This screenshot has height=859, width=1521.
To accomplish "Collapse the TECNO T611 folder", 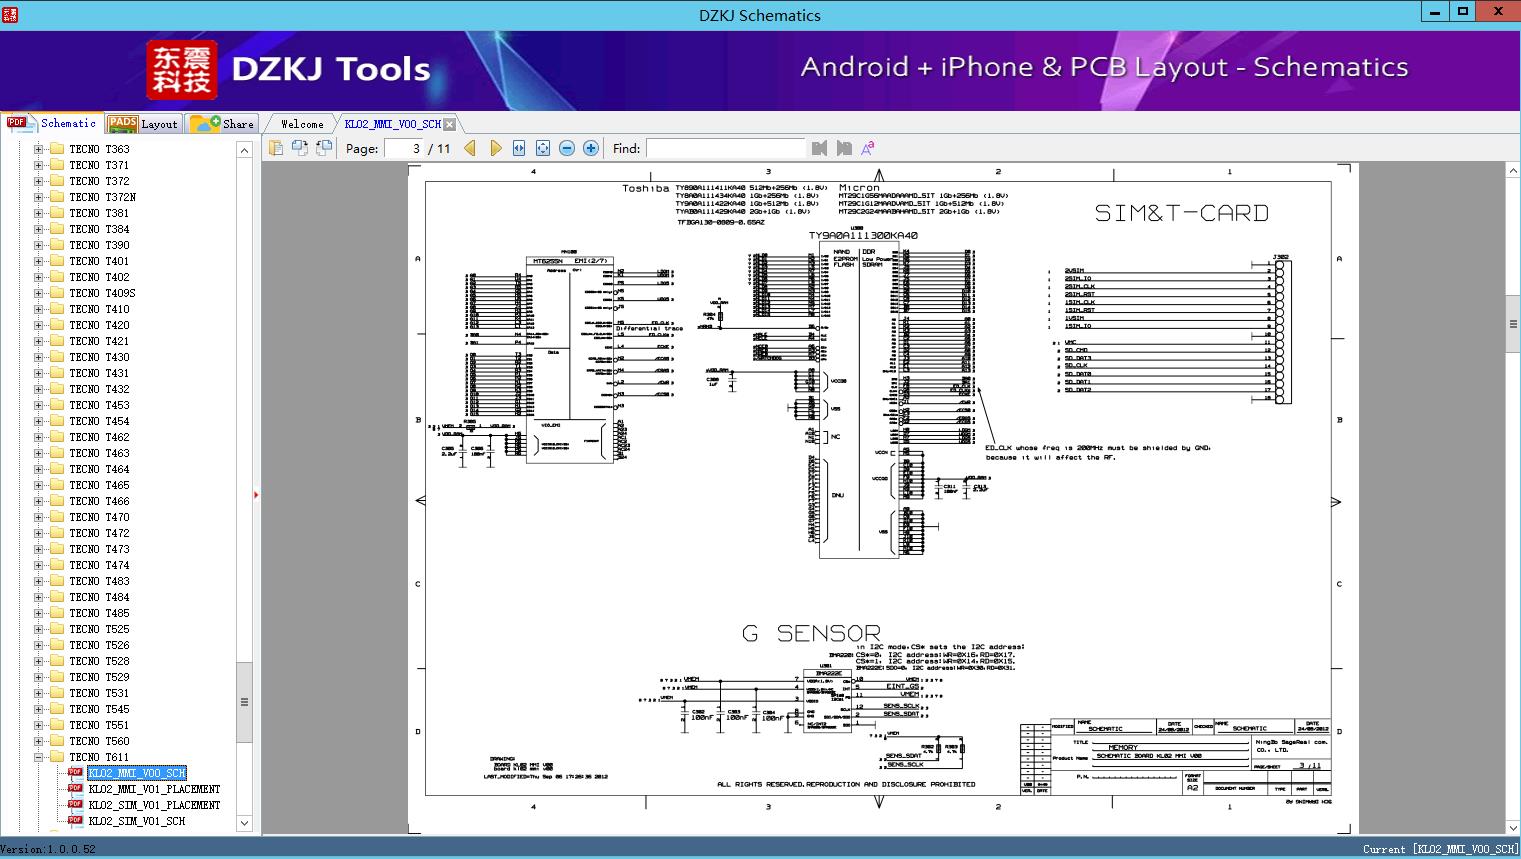I will pyautogui.click(x=39, y=757).
